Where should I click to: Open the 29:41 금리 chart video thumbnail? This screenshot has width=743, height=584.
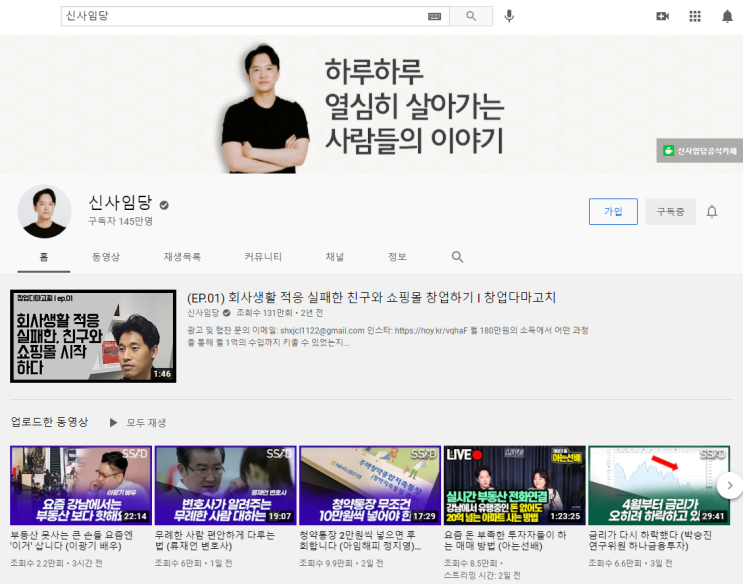(659, 485)
